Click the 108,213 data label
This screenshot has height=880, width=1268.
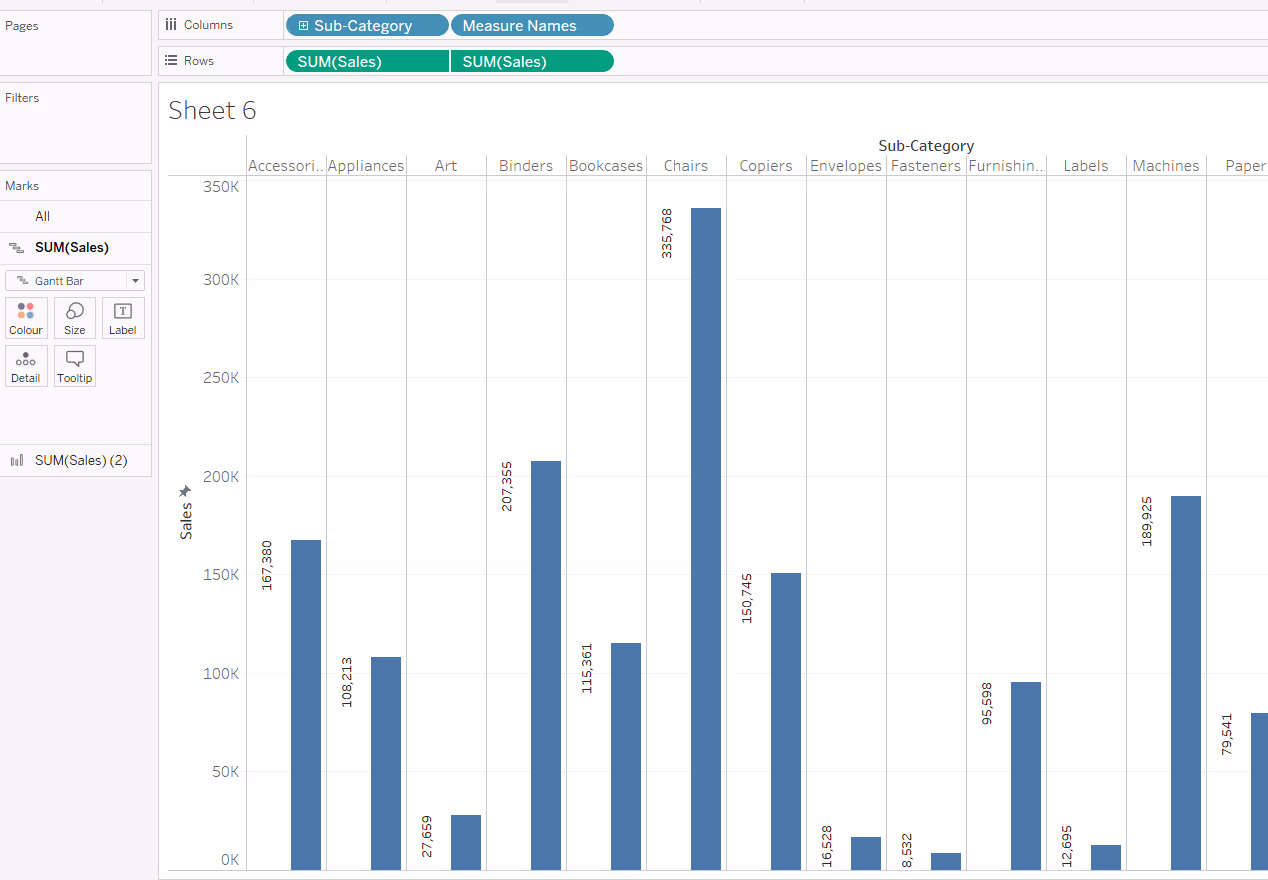pyautogui.click(x=347, y=682)
